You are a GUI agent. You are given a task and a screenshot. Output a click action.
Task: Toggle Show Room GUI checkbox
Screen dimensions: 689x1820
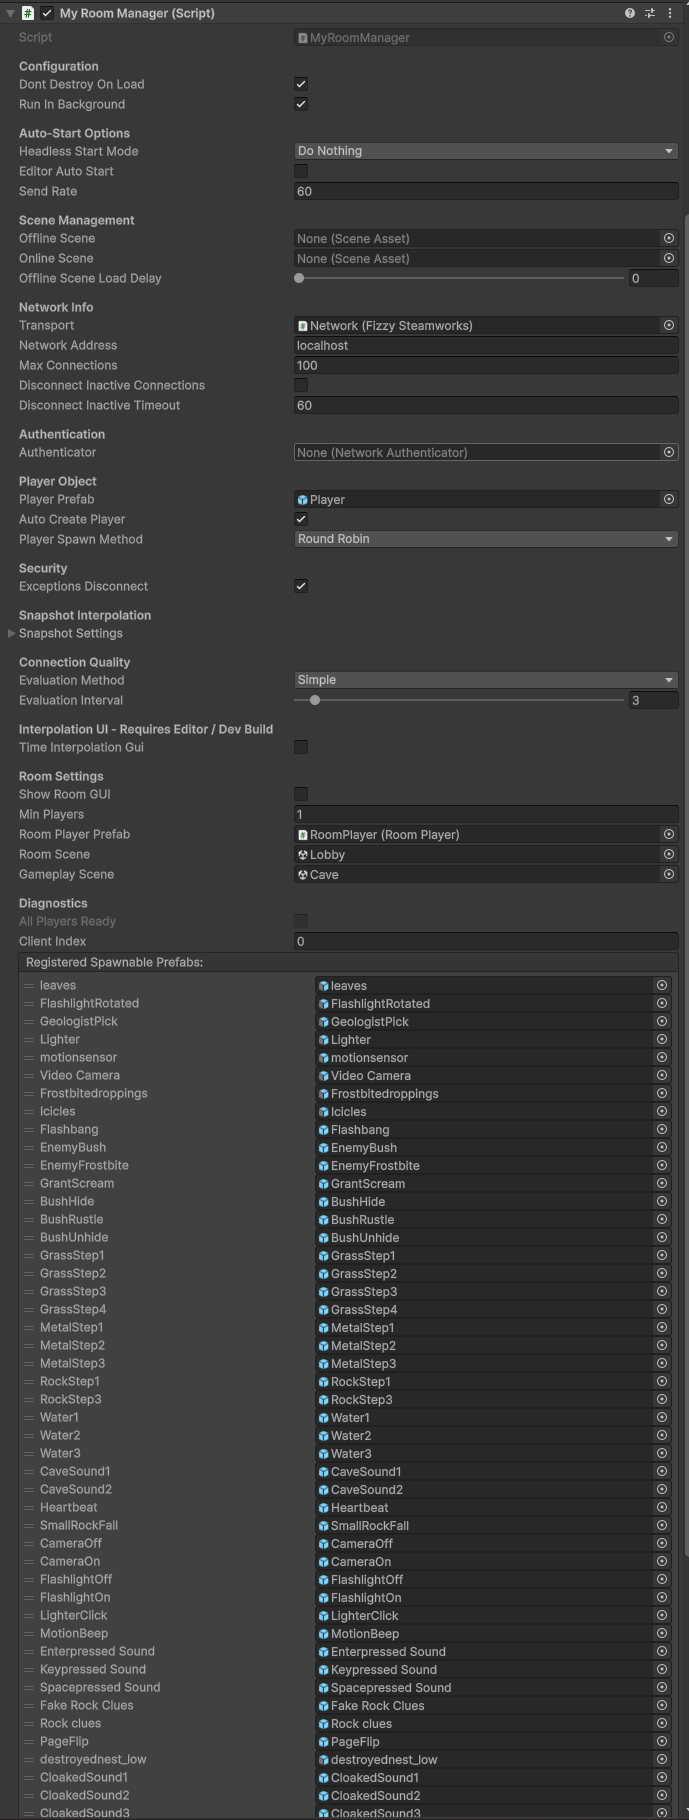point(301,794)
